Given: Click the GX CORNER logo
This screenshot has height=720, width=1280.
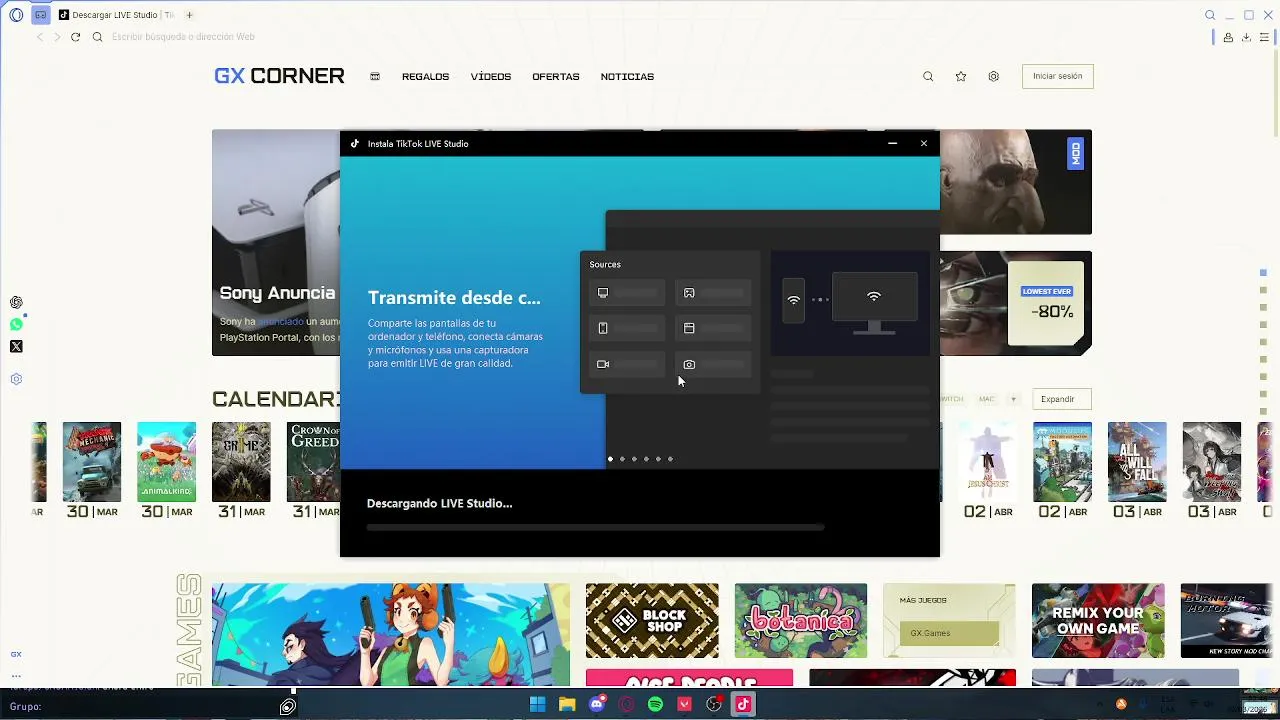Looking at the screenshot, I should 279,76.
